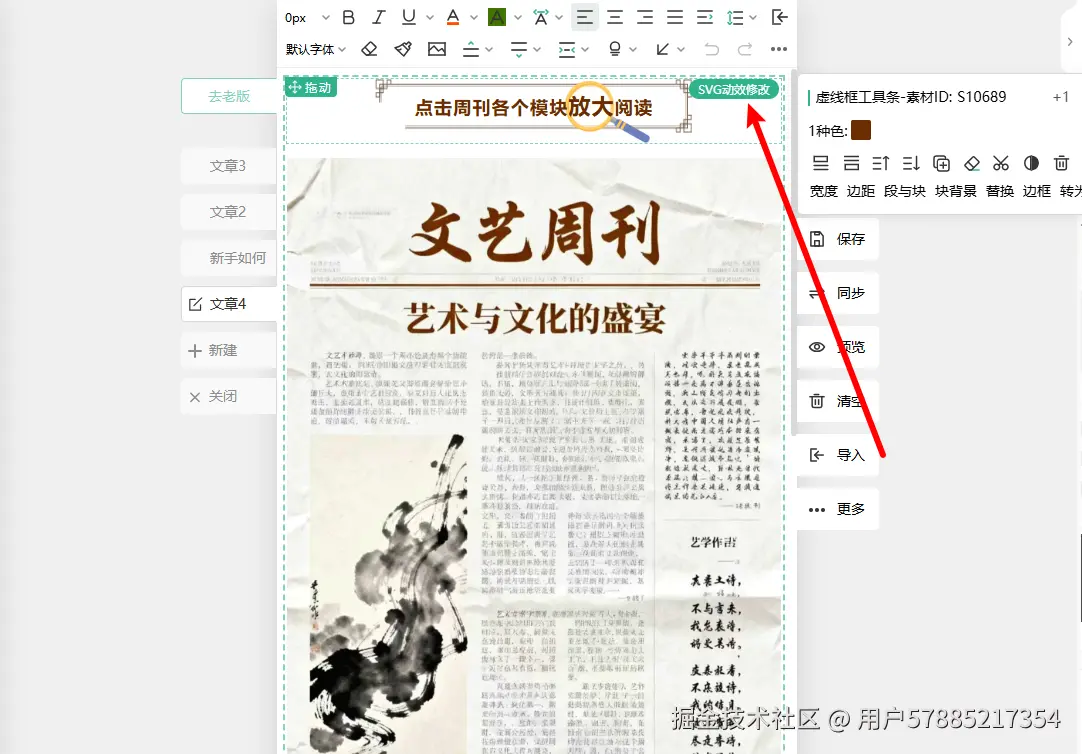Clear formatting with eraser icon
This screenshot has width=1082, height=754.
369,49
